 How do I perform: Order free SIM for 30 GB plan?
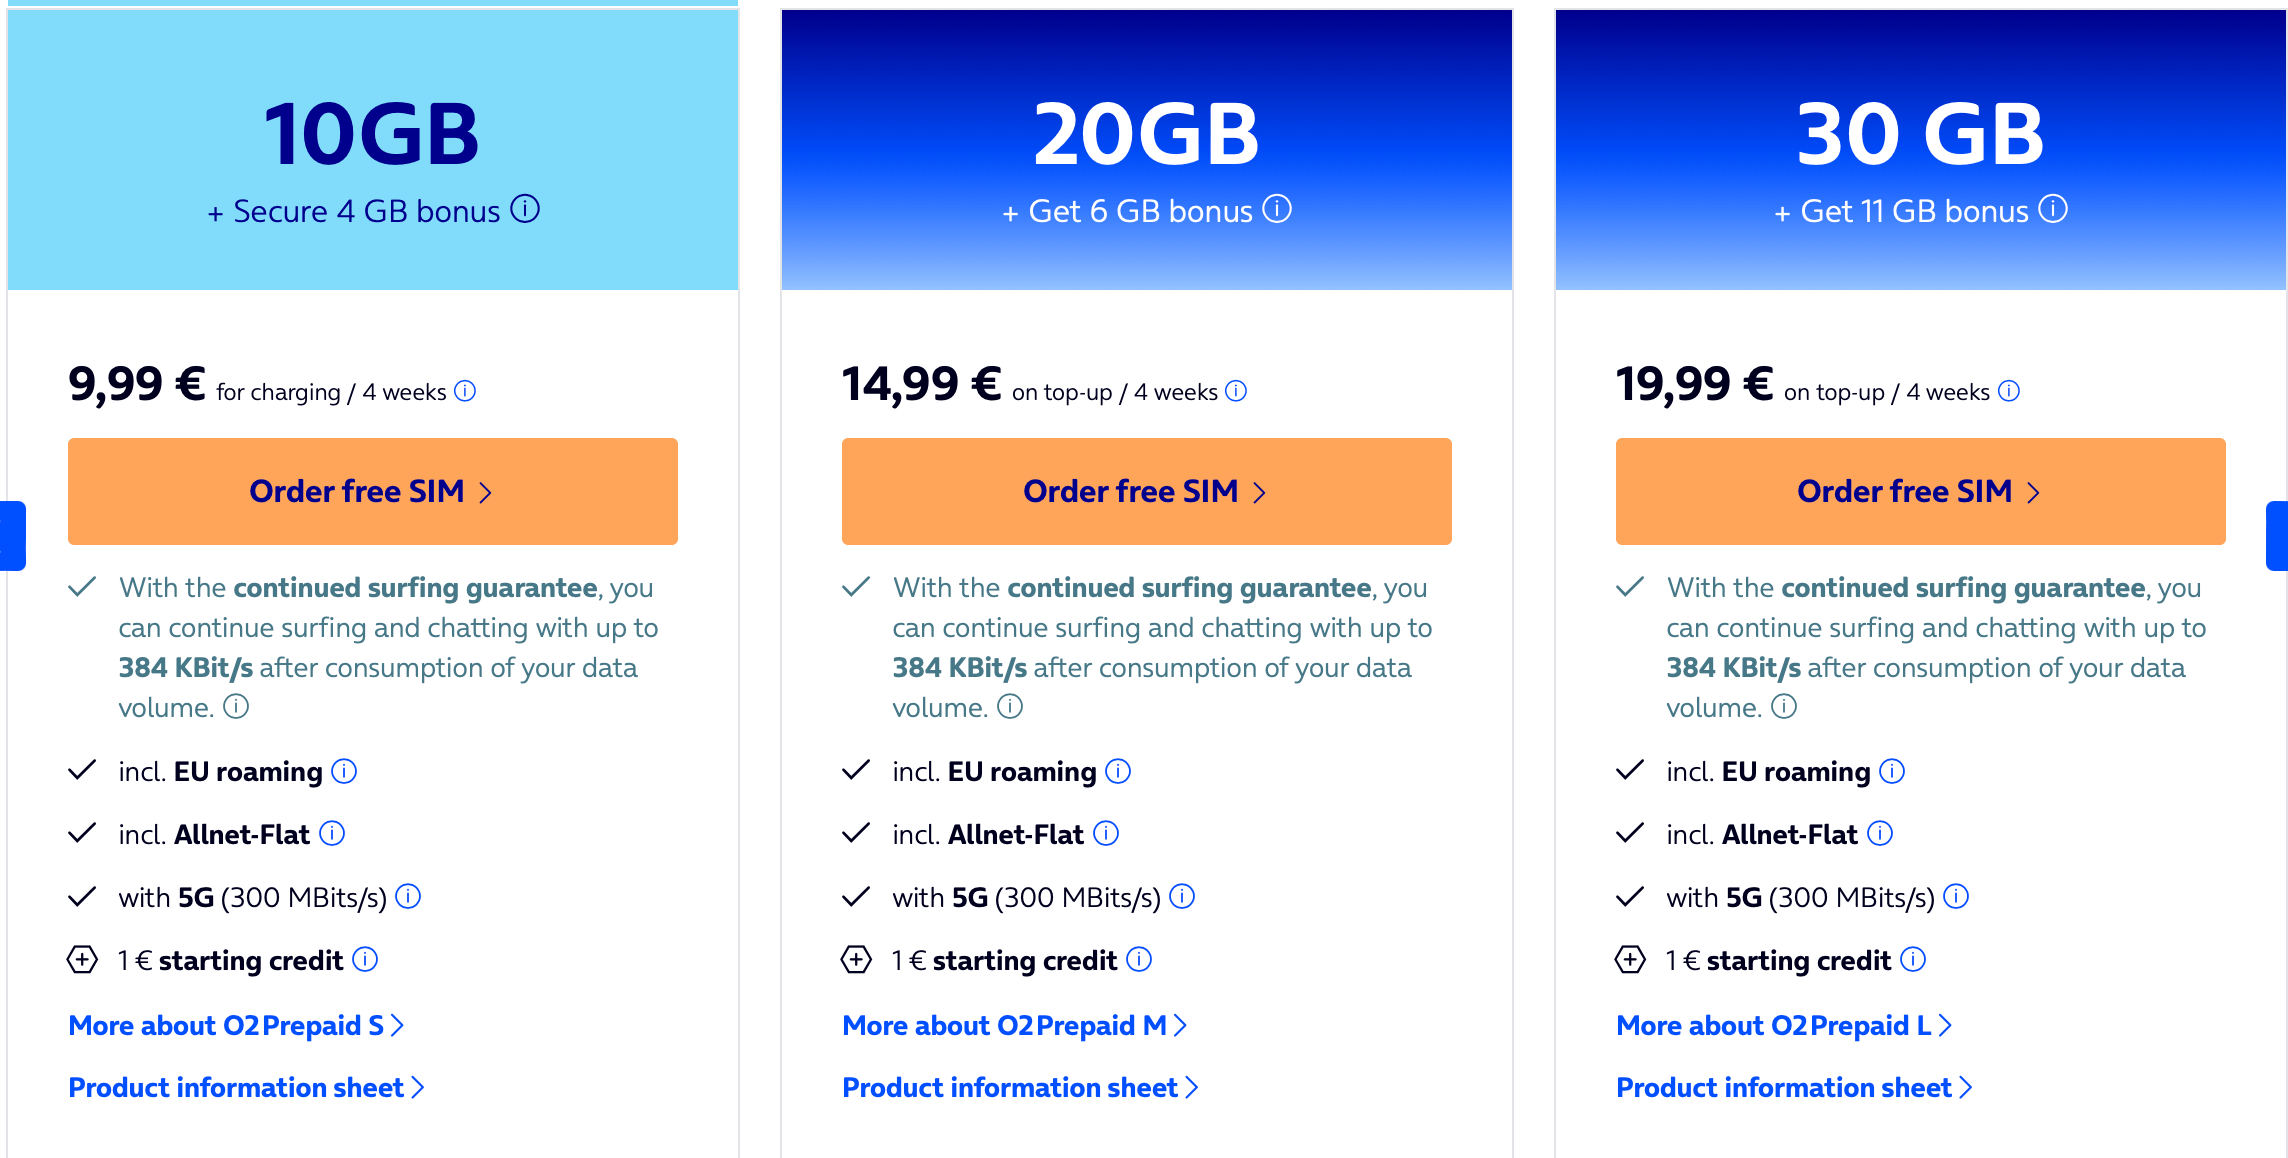pos(1921,491)
